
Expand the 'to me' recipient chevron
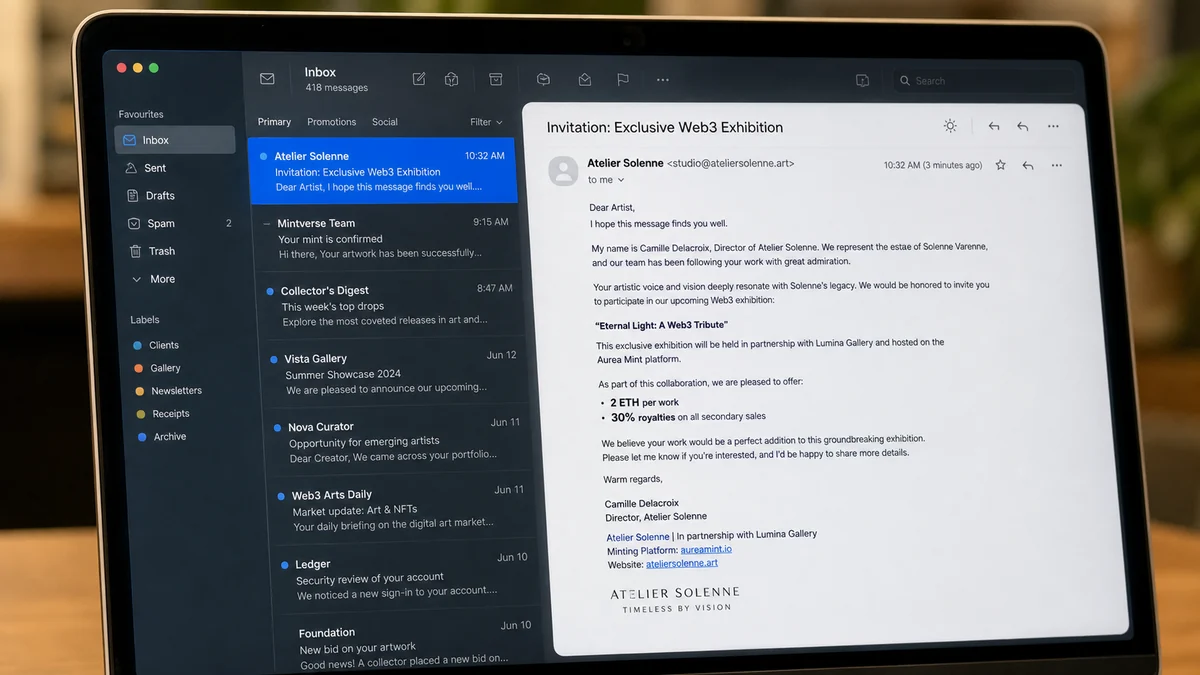tap(621, 180)
